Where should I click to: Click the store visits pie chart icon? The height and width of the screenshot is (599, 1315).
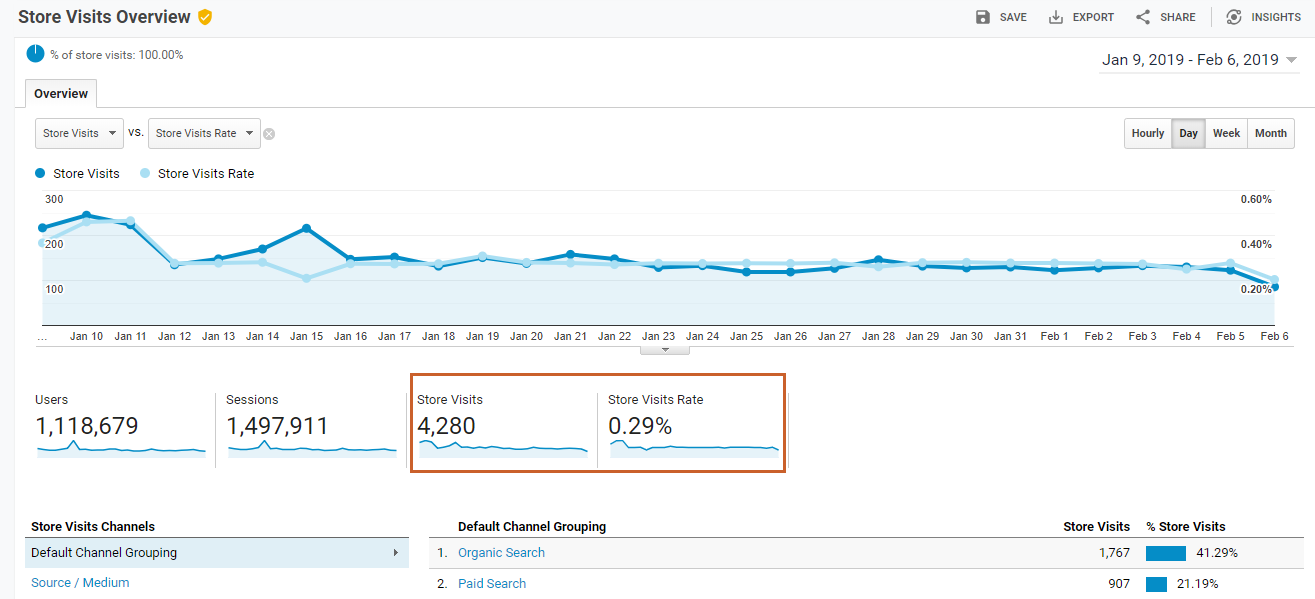click(x=36, y=54)
